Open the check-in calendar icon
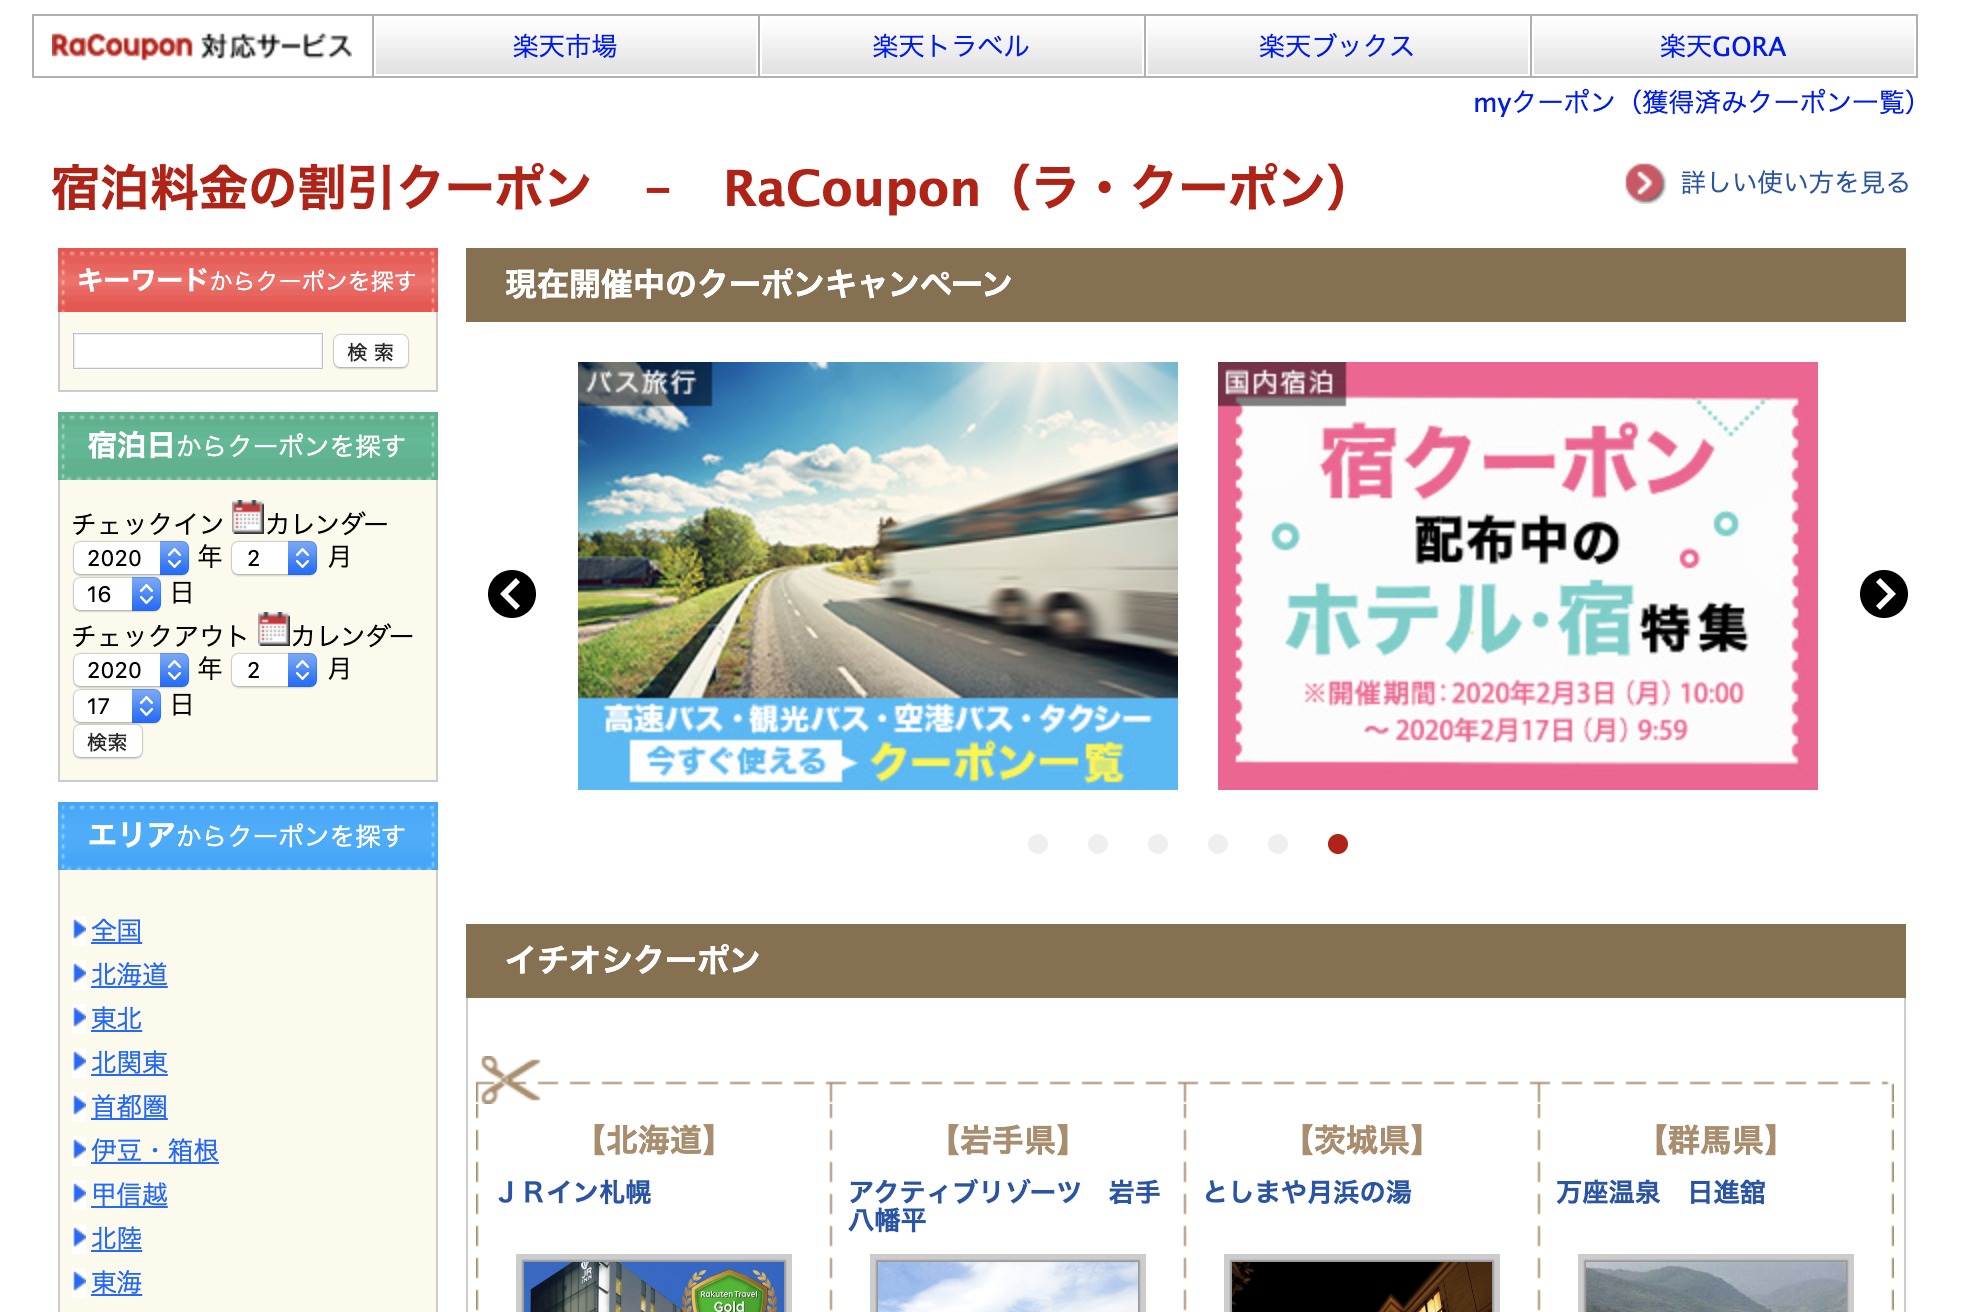Viewport: 1962px width, 1312px height. coord(248,518)
